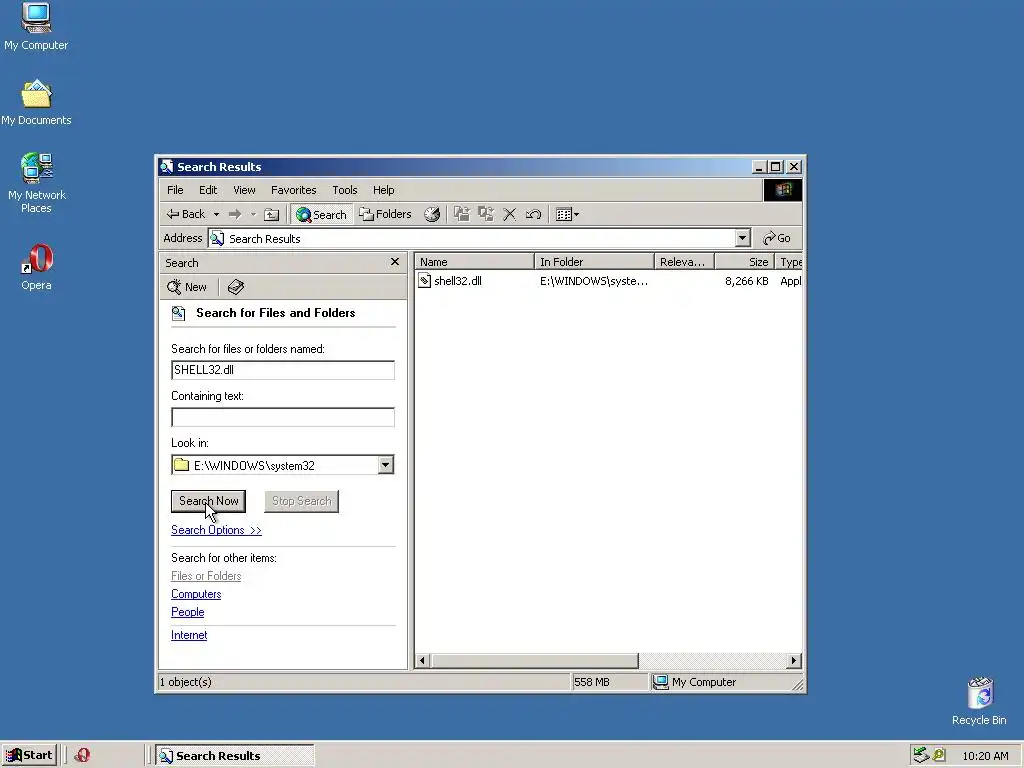Click the Move To toolbar icon
The image size is (1024, 768).
point(462,214)
